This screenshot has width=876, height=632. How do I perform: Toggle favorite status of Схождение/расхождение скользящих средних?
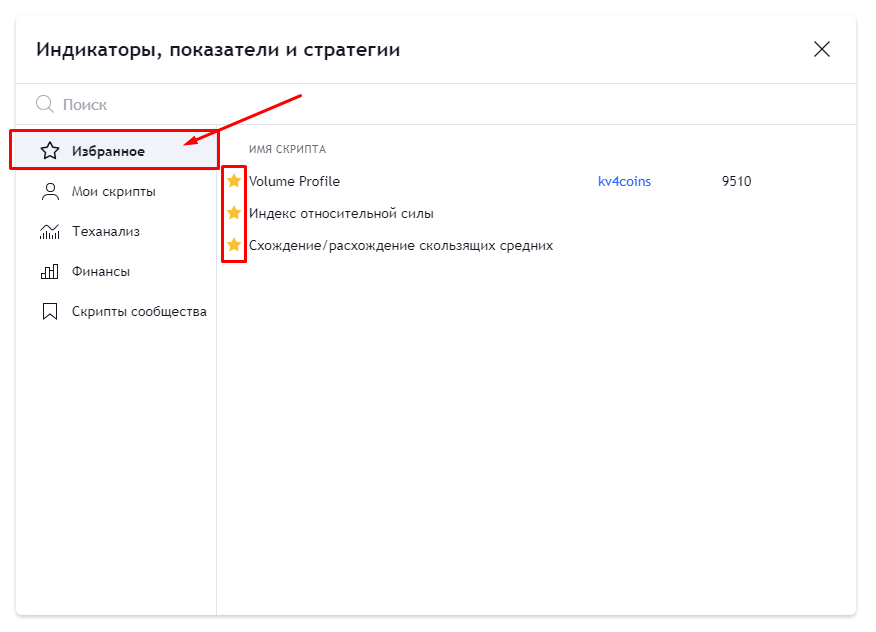[233, 245]
